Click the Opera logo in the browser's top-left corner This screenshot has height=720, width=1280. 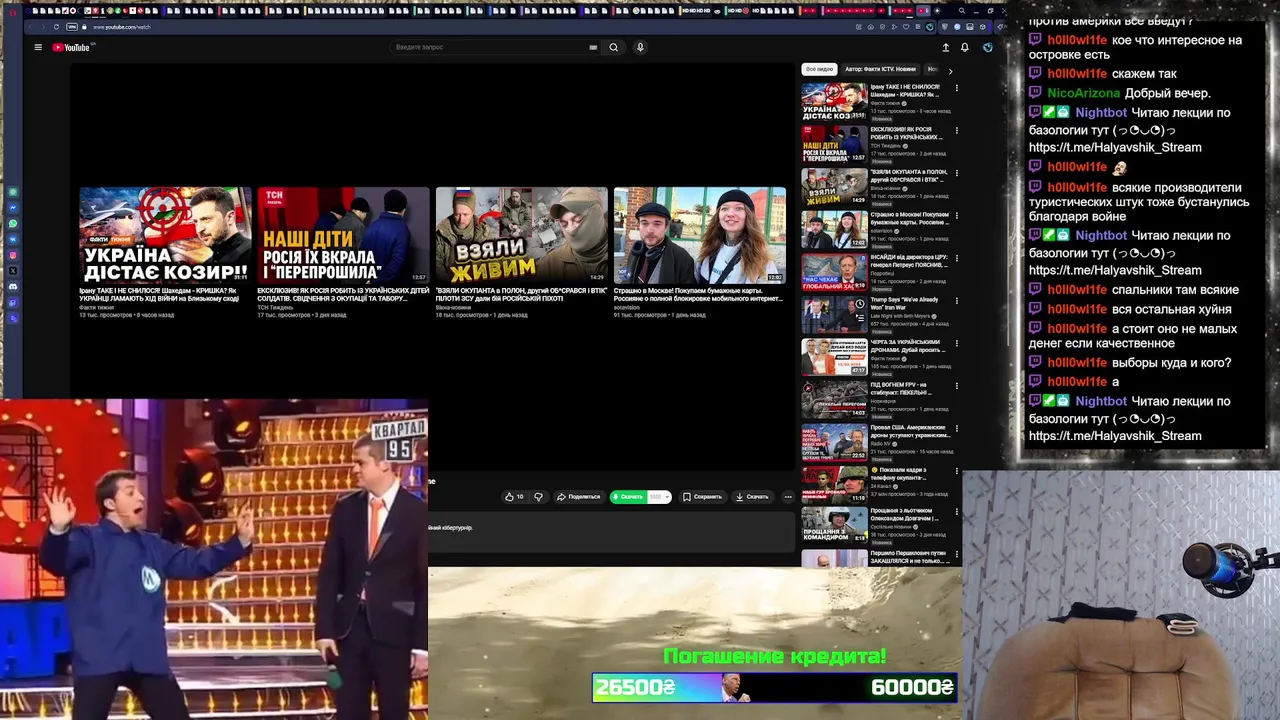[x=12, y=11]
